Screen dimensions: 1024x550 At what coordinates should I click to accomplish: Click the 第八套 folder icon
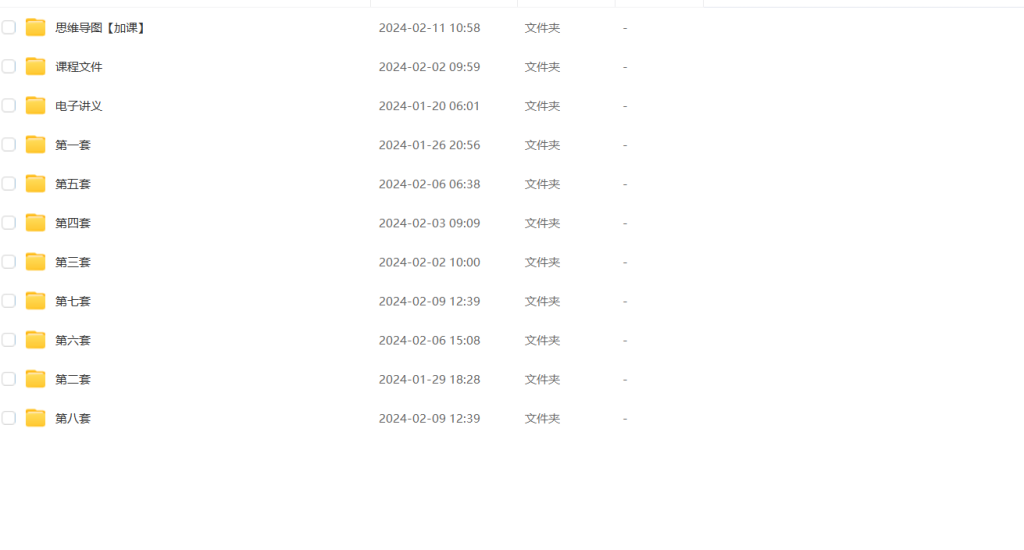[35, 418]
